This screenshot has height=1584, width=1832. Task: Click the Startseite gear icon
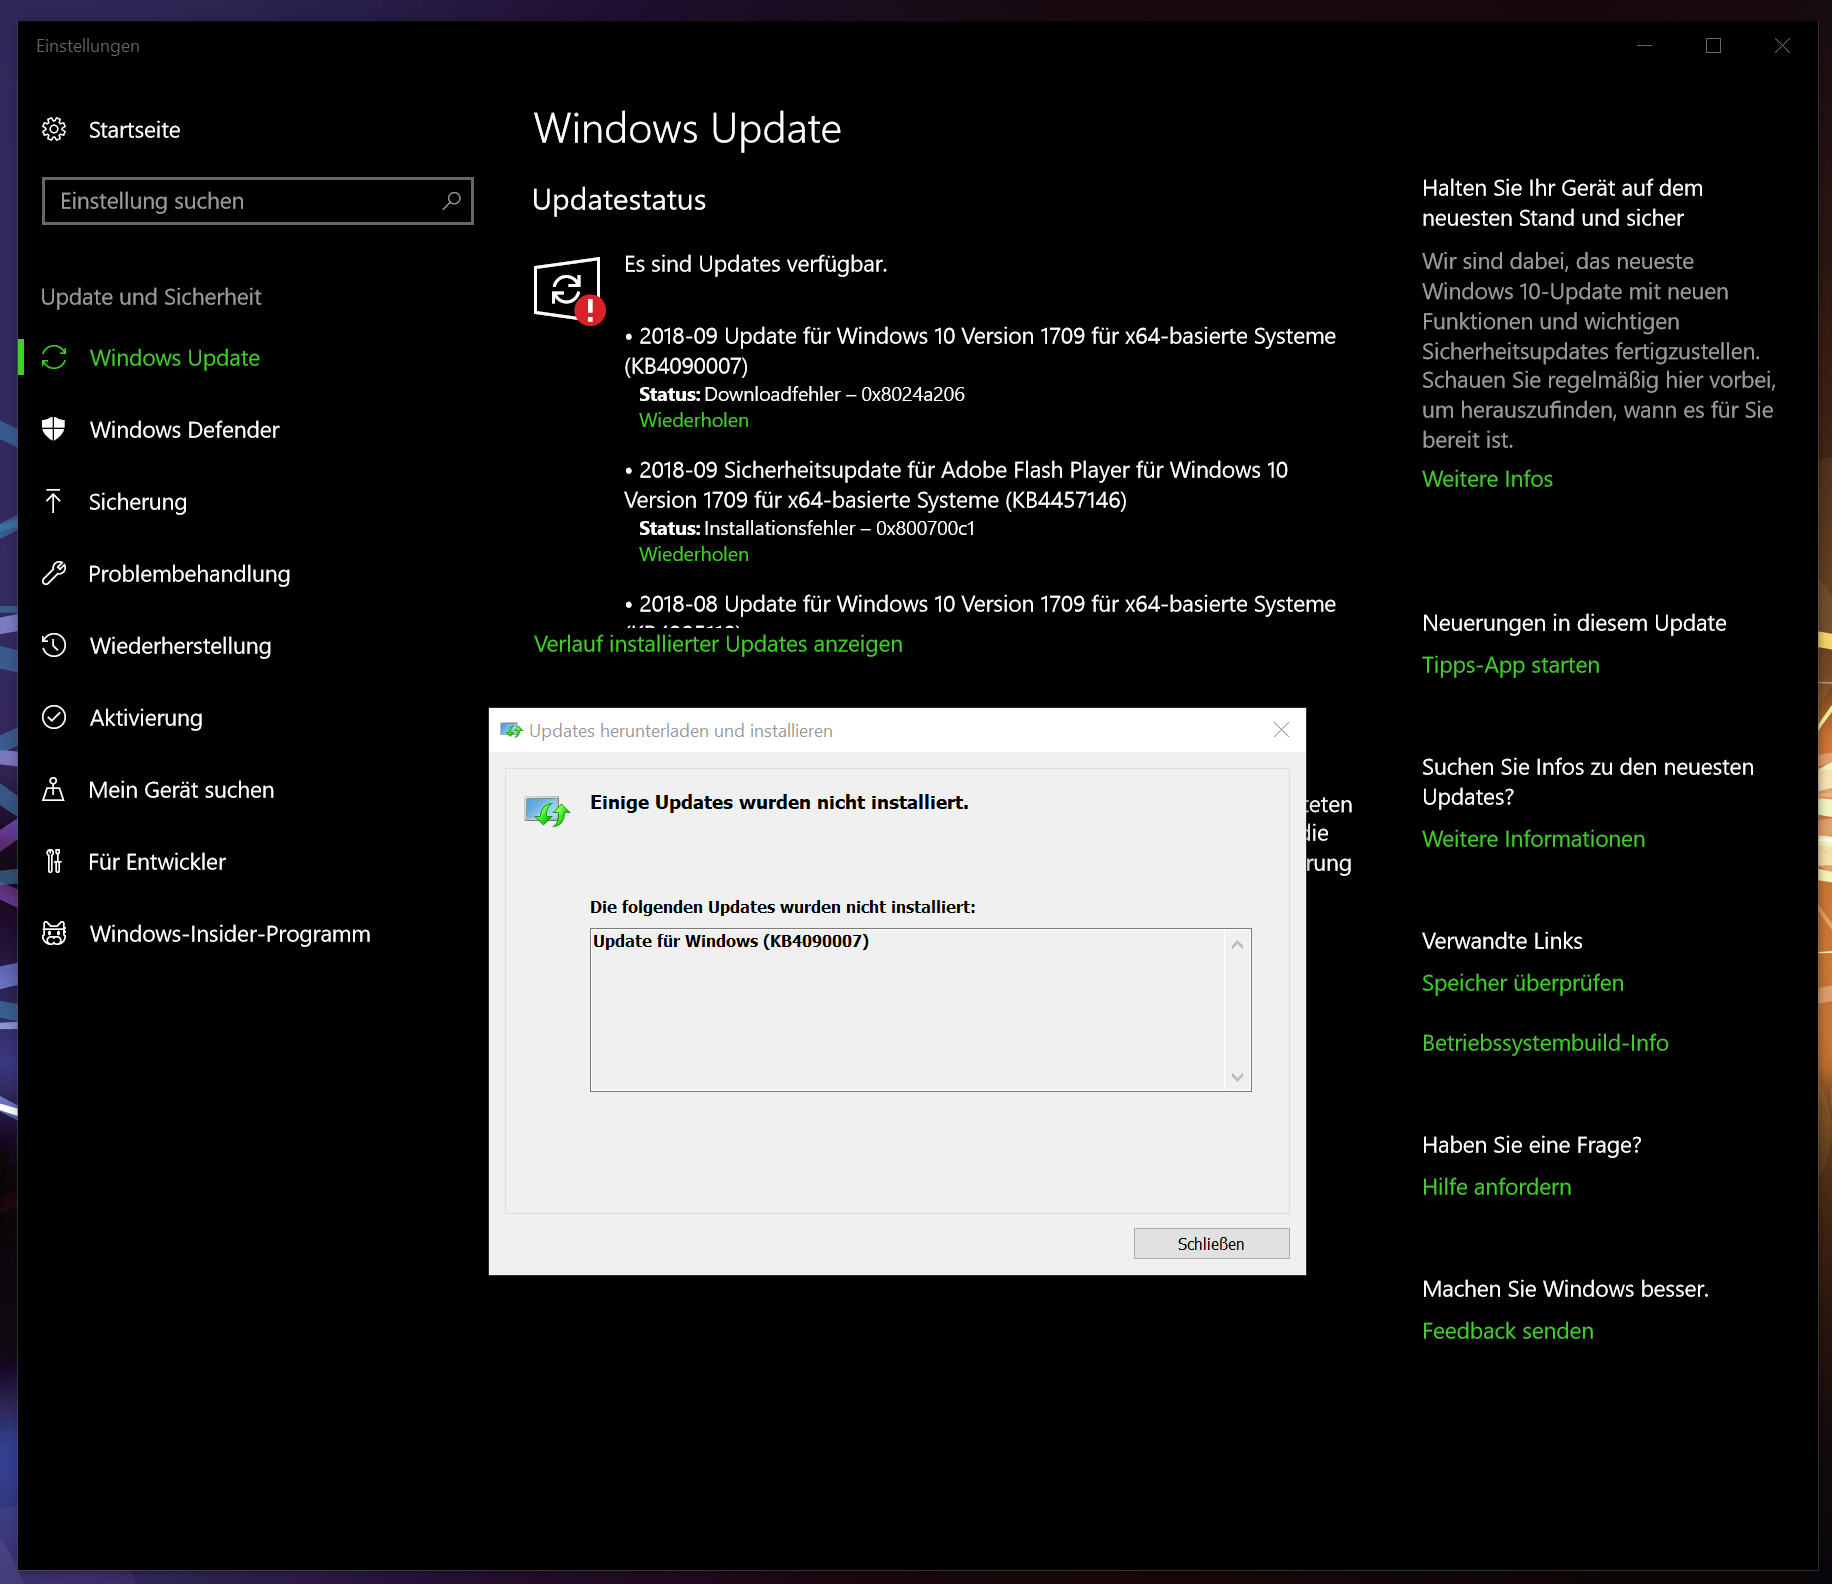[54, 130]
